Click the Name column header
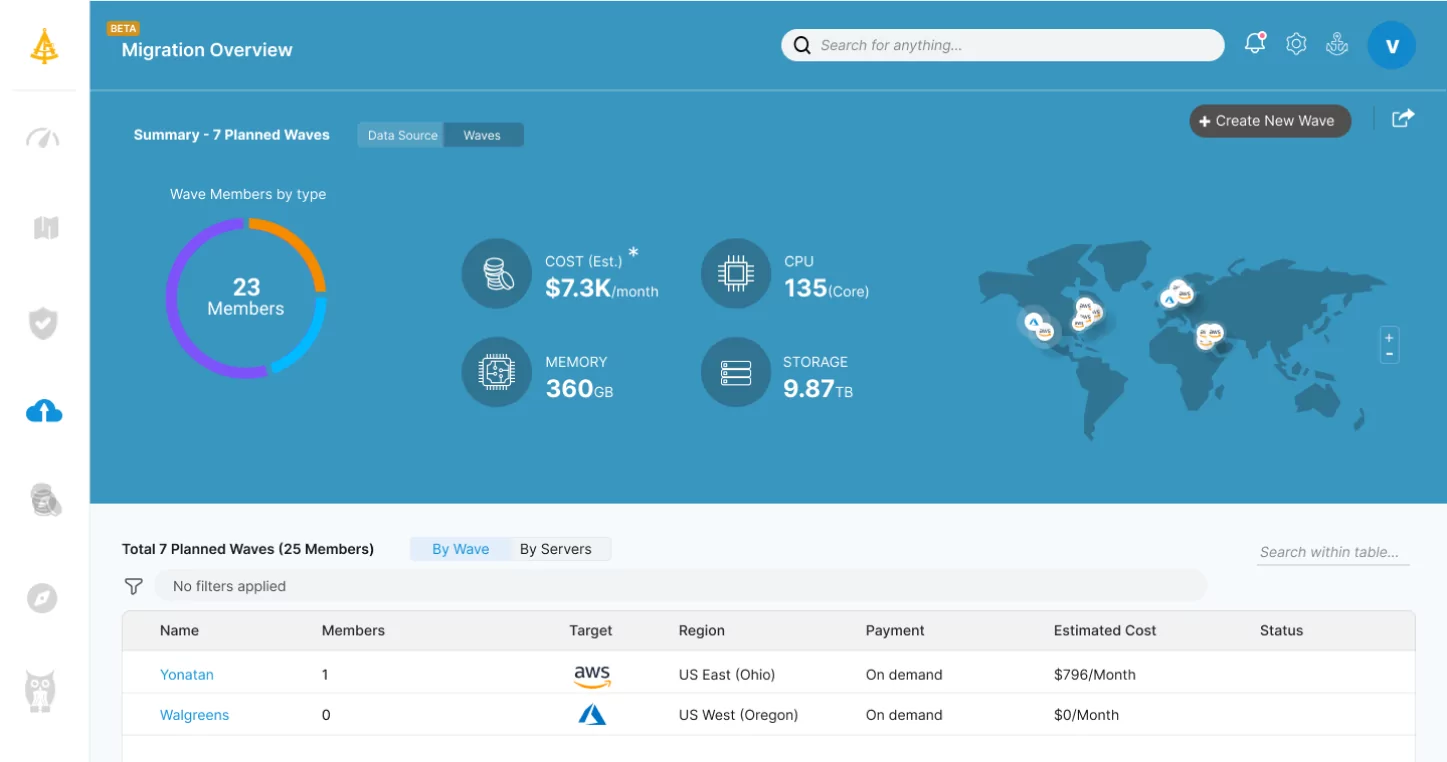This screenshot has height=762, width=1447. pos(179,631)
